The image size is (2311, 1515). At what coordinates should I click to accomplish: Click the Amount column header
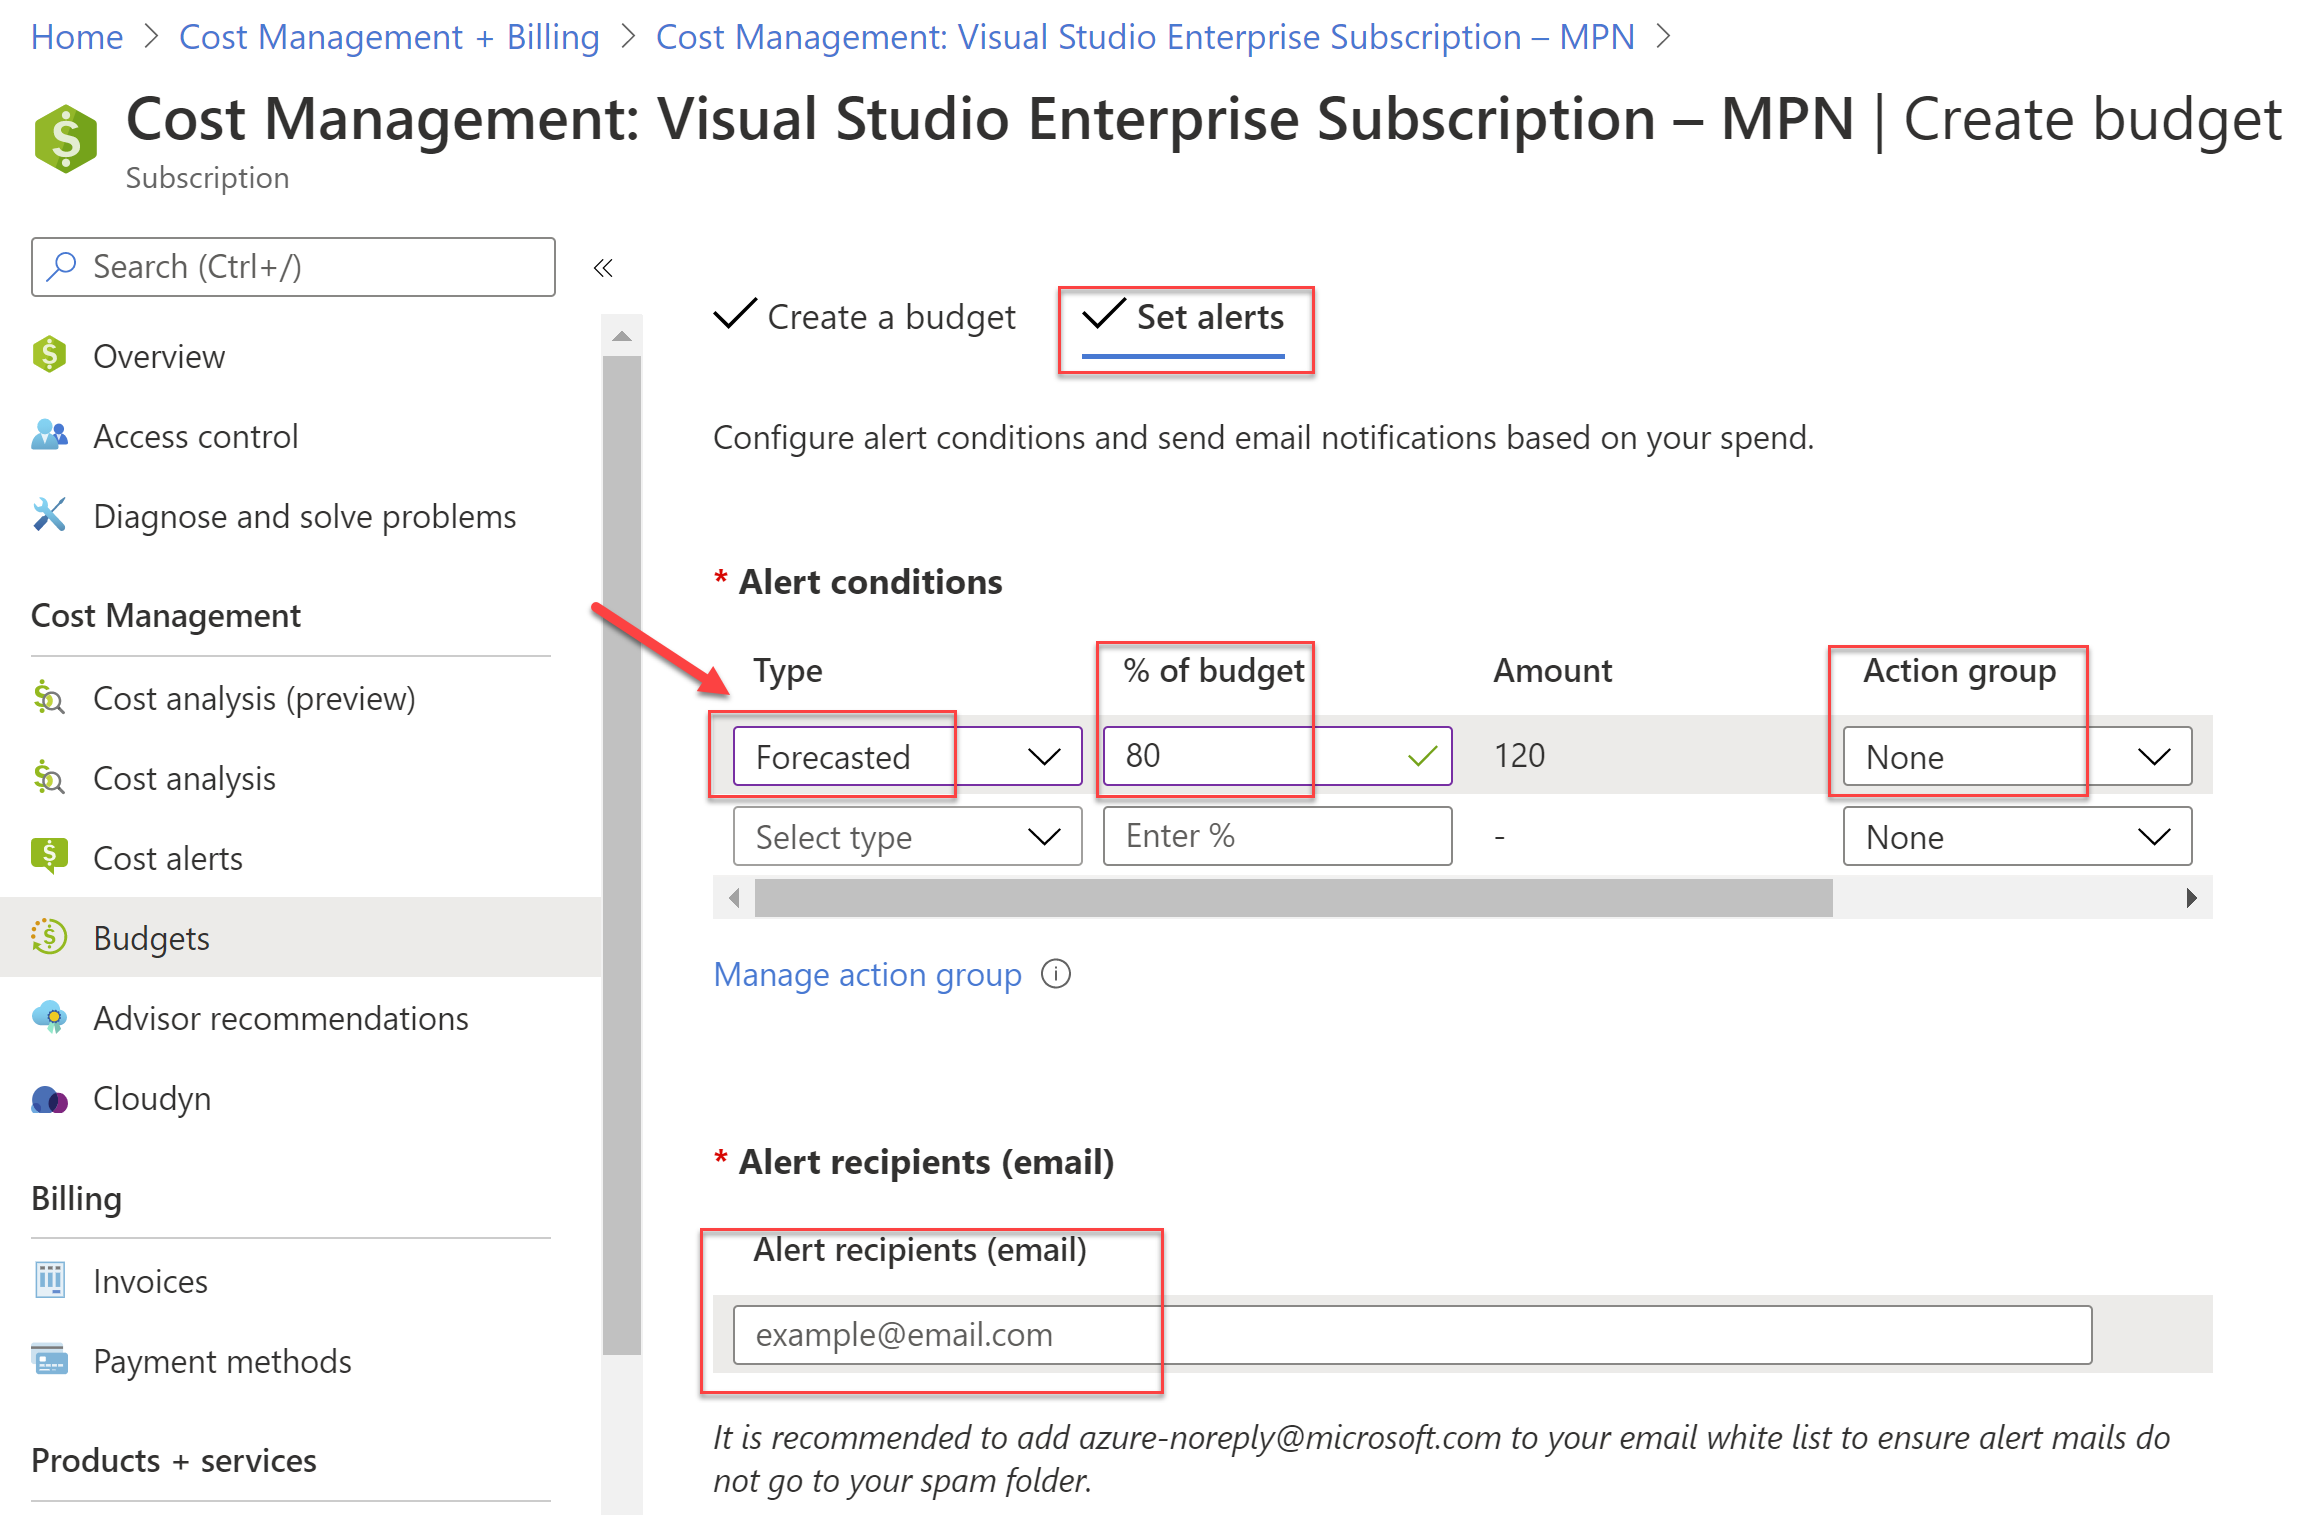tap(1552, 670)
